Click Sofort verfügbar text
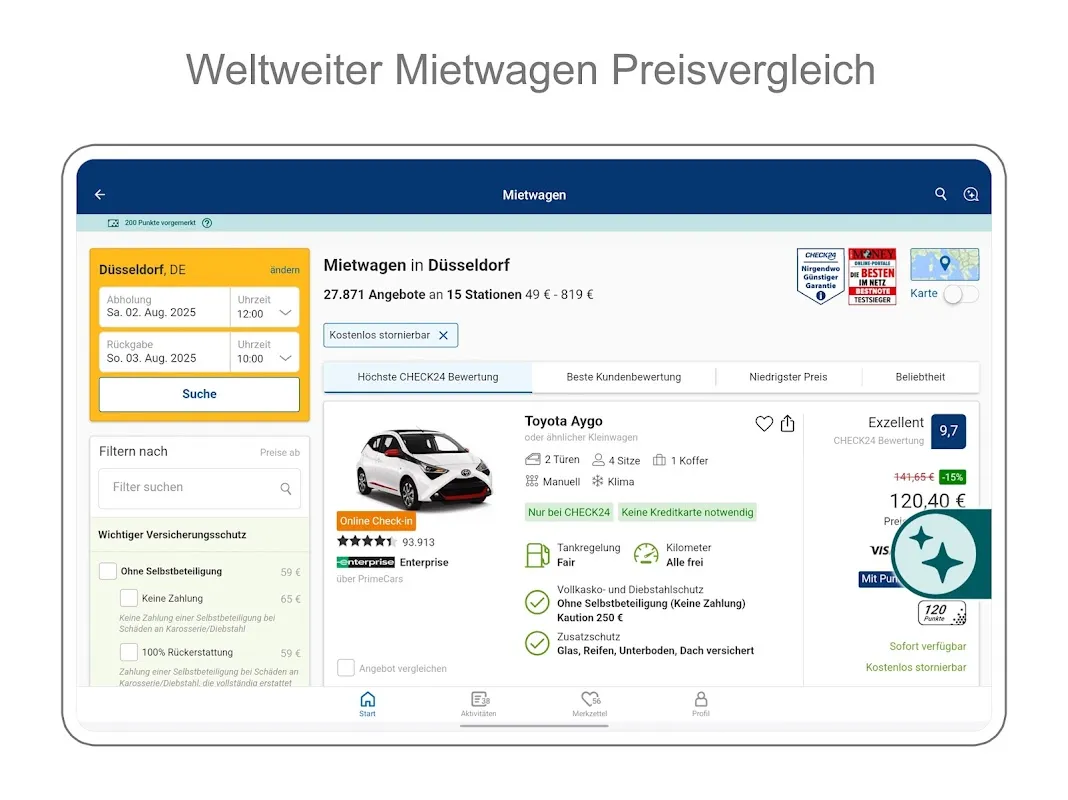1068x800 pixels. [928, 647]
